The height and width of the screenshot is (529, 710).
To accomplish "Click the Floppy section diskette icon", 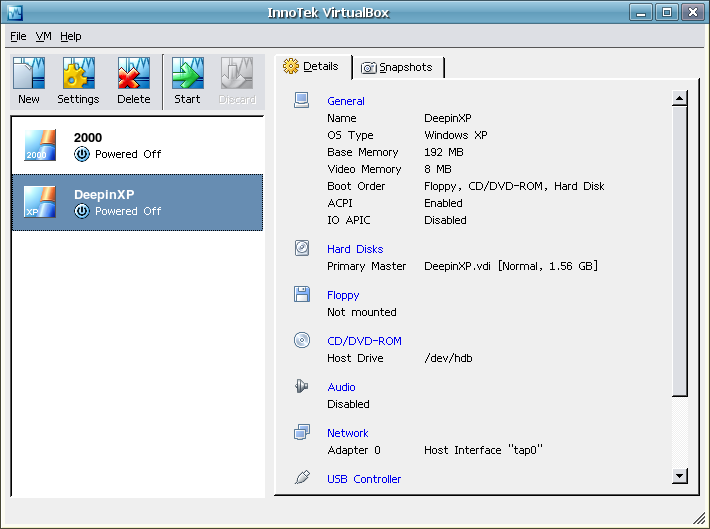I will click(x=302, y=294).
